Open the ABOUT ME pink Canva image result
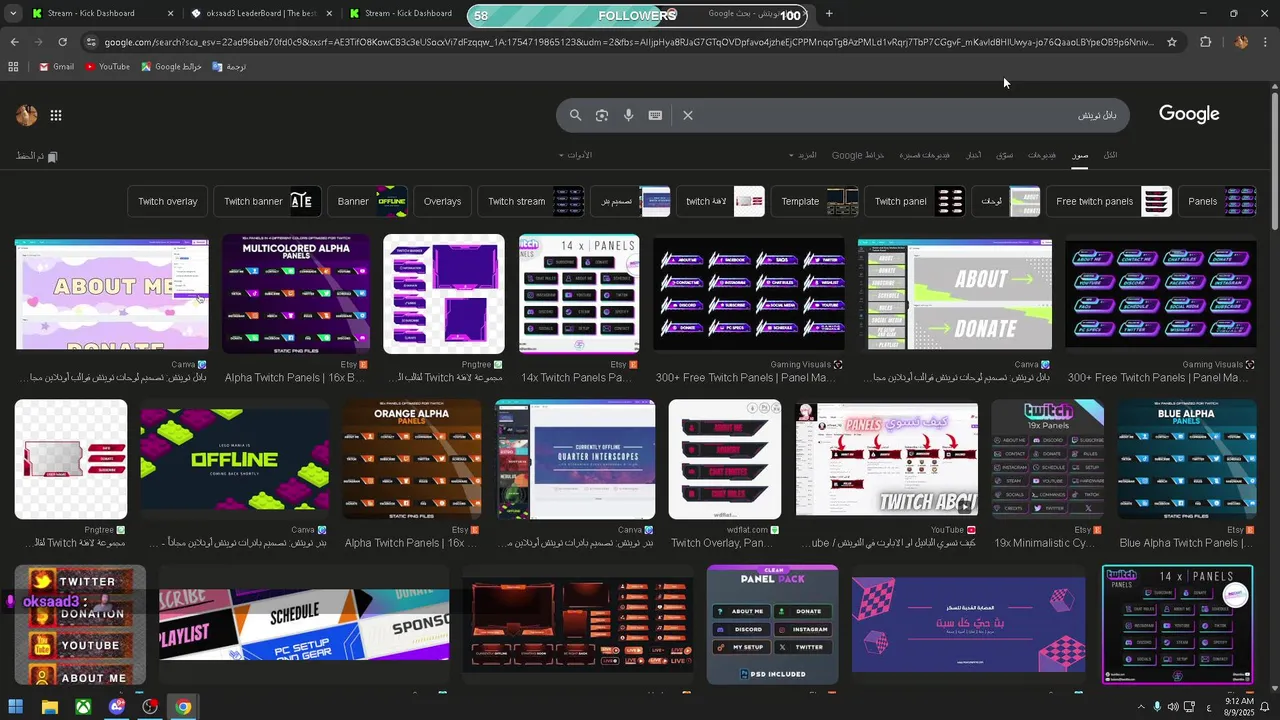The image size is (1280, 720). [x=111, y=293]
